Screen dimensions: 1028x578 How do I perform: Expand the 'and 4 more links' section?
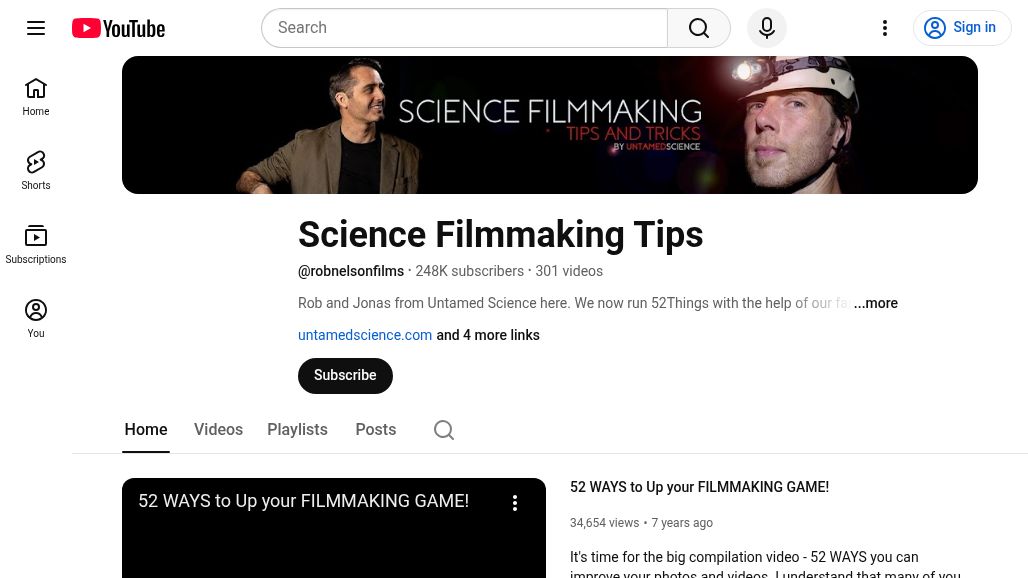(487, 335)
